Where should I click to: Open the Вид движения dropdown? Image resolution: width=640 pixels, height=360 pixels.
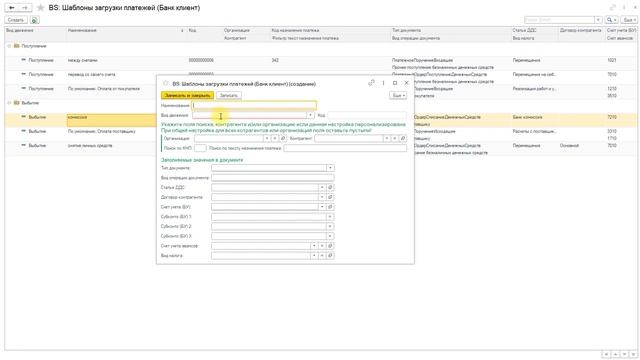click(310, 116)
